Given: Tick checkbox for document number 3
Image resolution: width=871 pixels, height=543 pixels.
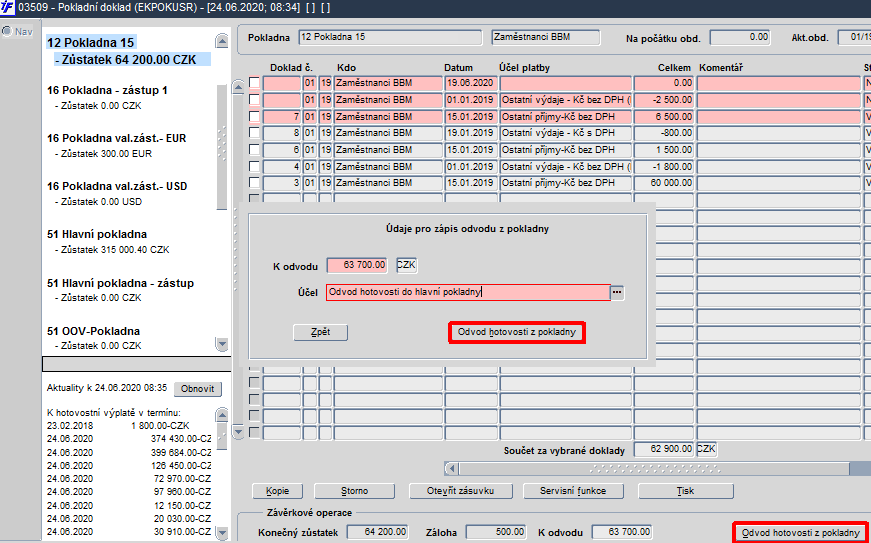Looking at the screenshot, I should pyautogui.click(x=254, y=183).
